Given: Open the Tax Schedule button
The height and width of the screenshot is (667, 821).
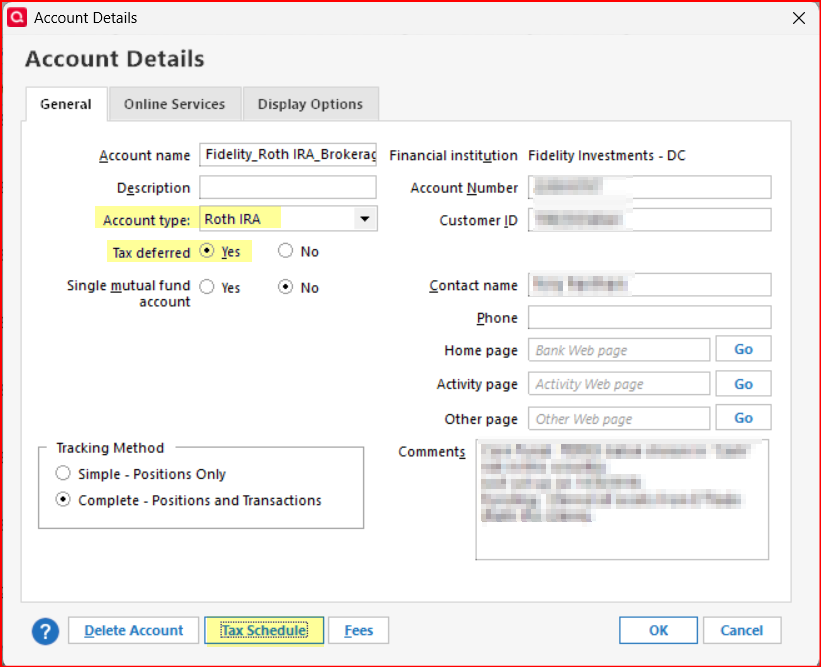Looking at the screenshot, I should (x=264, y=630).
